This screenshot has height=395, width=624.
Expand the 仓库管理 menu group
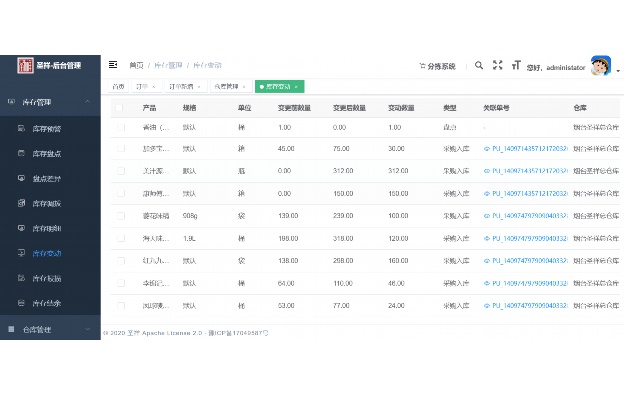coord(50,329)
